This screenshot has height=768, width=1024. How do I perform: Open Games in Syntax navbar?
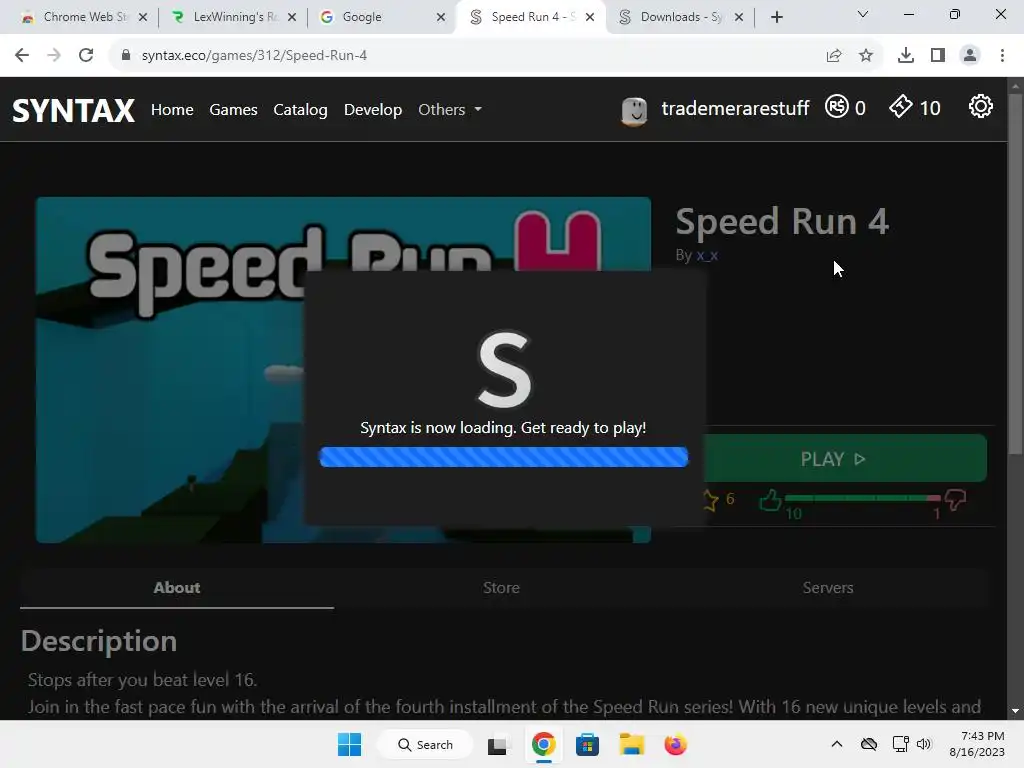pyautogui.click(x=233, y=110)
